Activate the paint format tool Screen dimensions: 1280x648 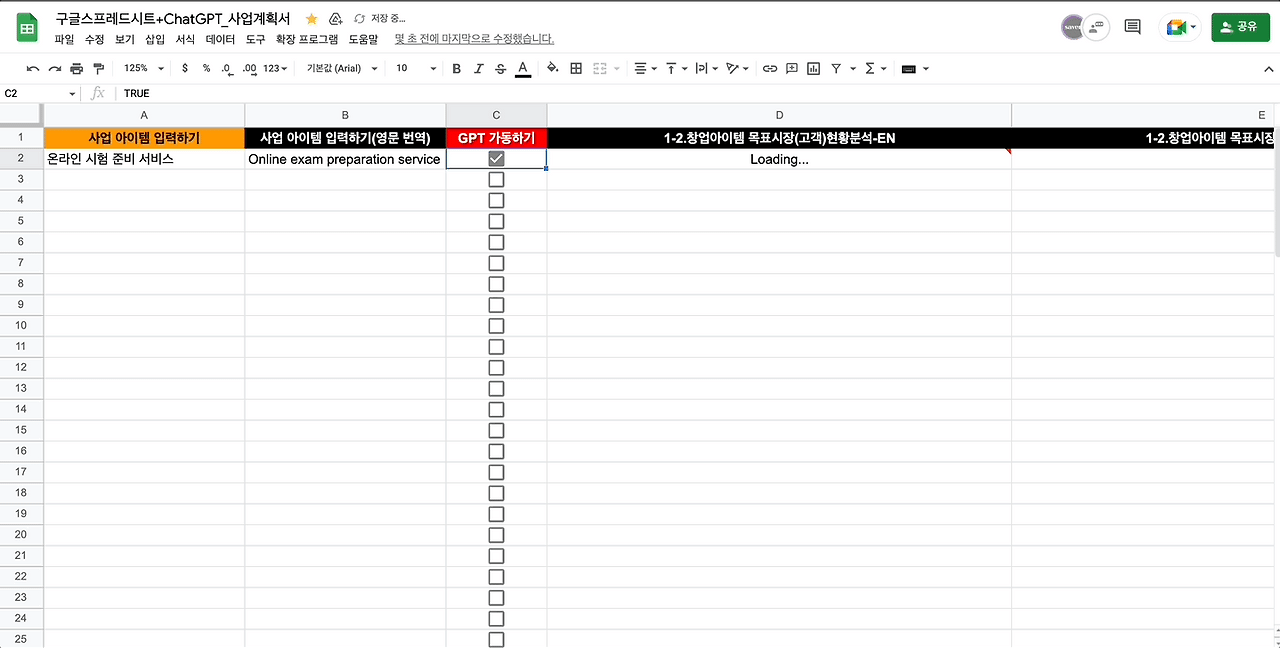coord(98,68)
